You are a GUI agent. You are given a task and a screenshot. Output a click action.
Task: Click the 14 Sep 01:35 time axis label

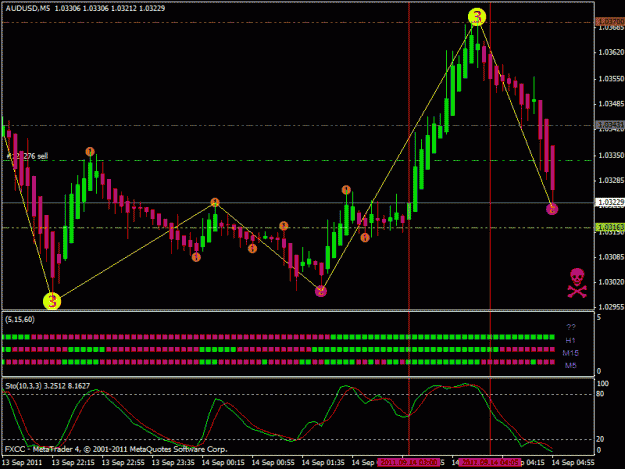pyautogui.click(x=323, y=462)
